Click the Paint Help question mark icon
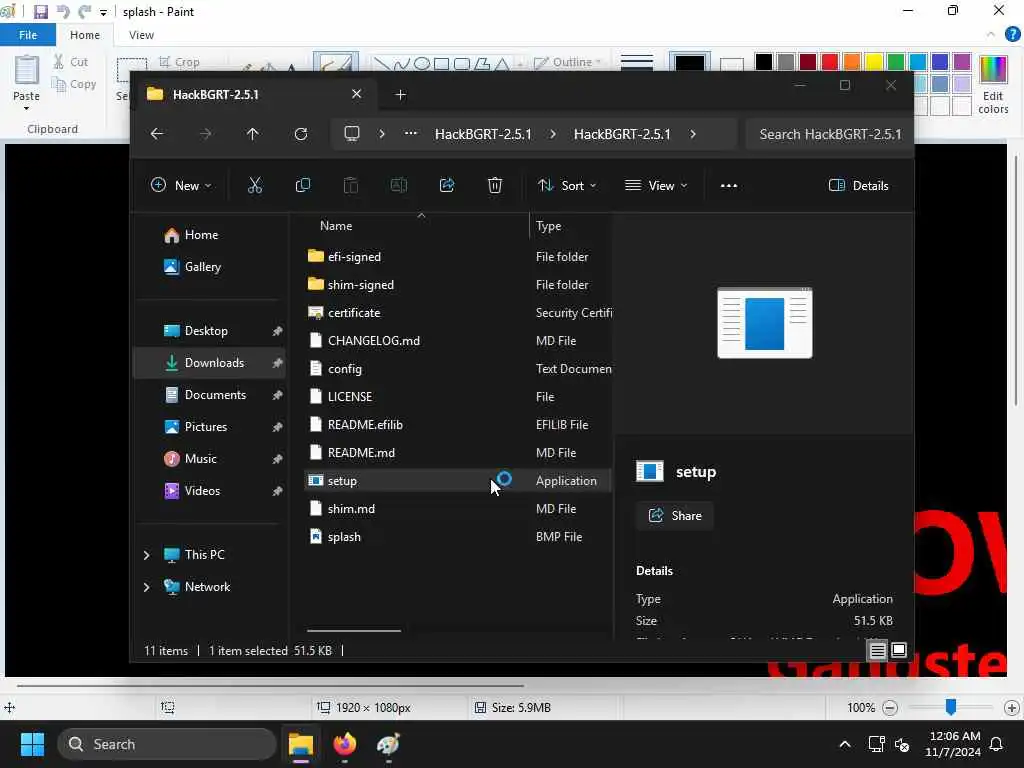 pos(1012,35)
